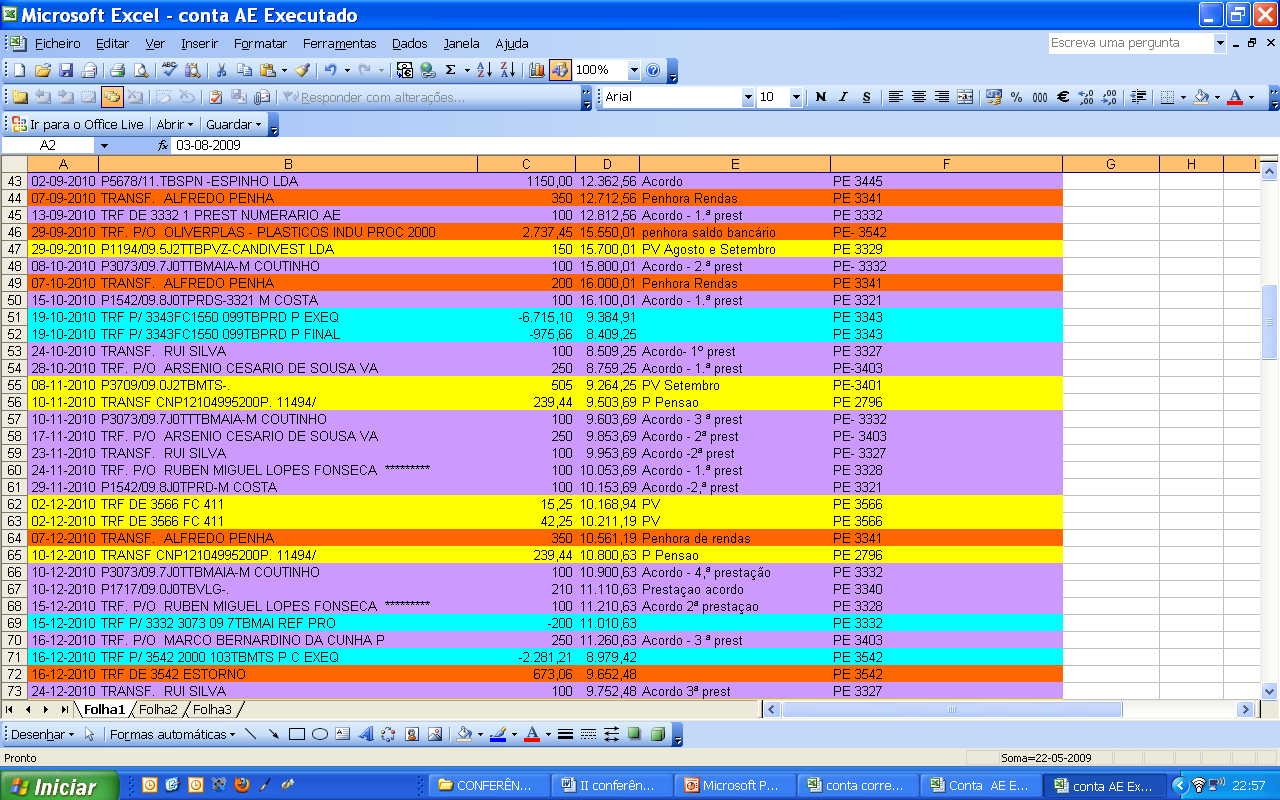Viewport: 1280px width, 800px height.
Task: Toggle the Drawing toolbar button
Action: 560,70
